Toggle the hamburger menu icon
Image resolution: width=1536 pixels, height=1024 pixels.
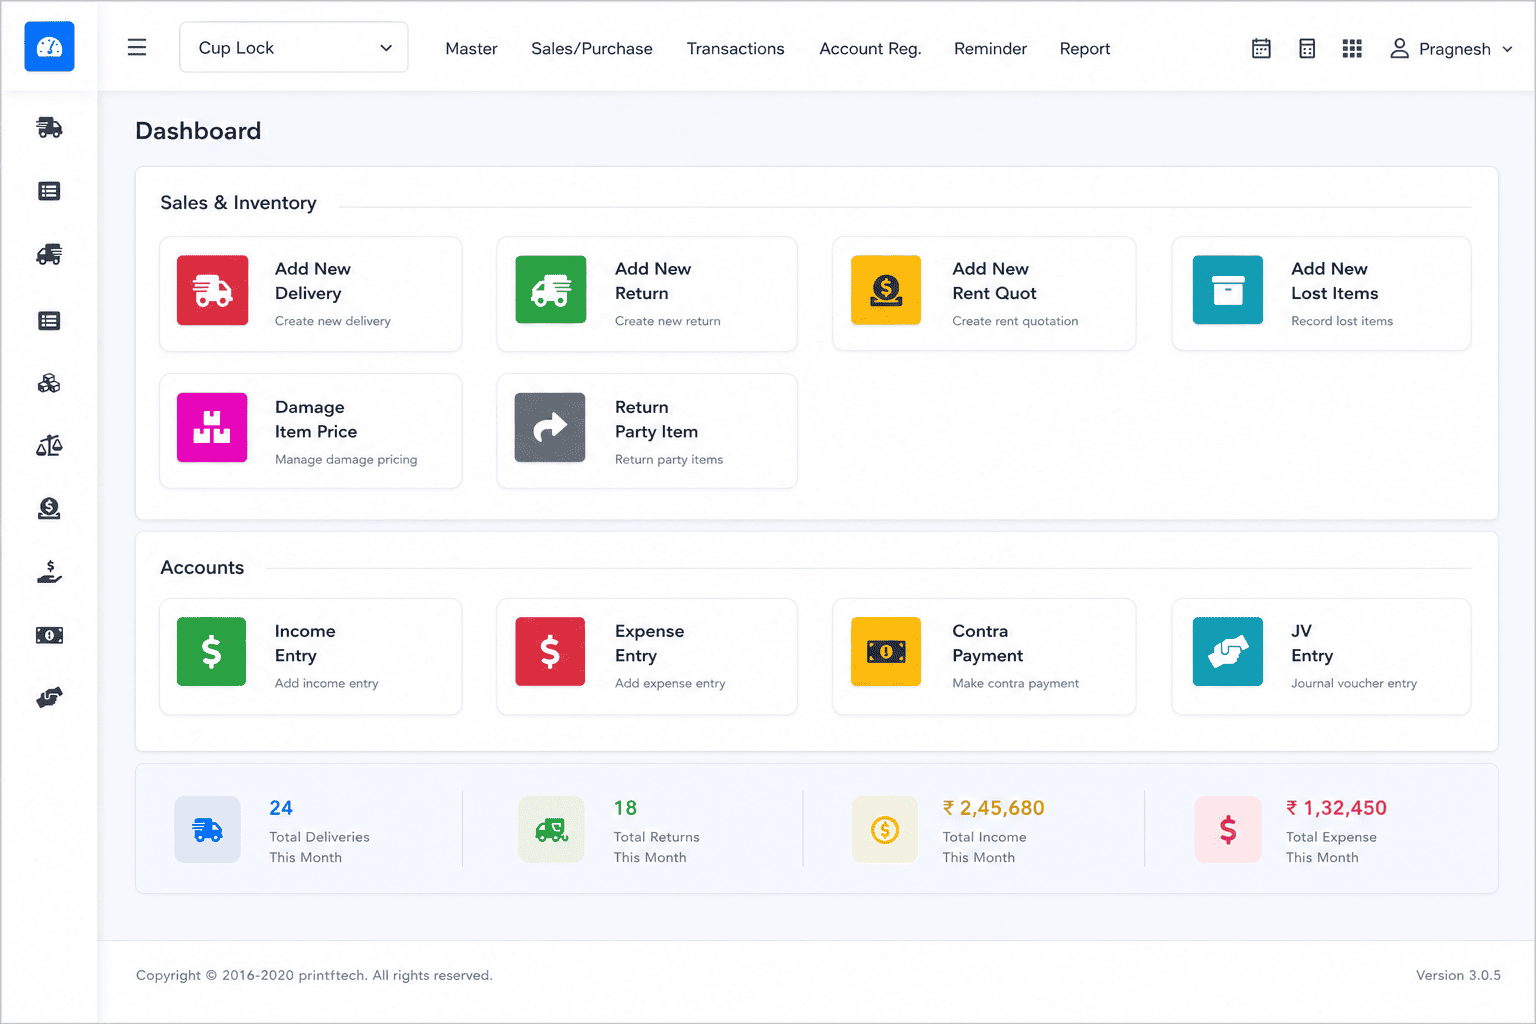pos(137,47)
